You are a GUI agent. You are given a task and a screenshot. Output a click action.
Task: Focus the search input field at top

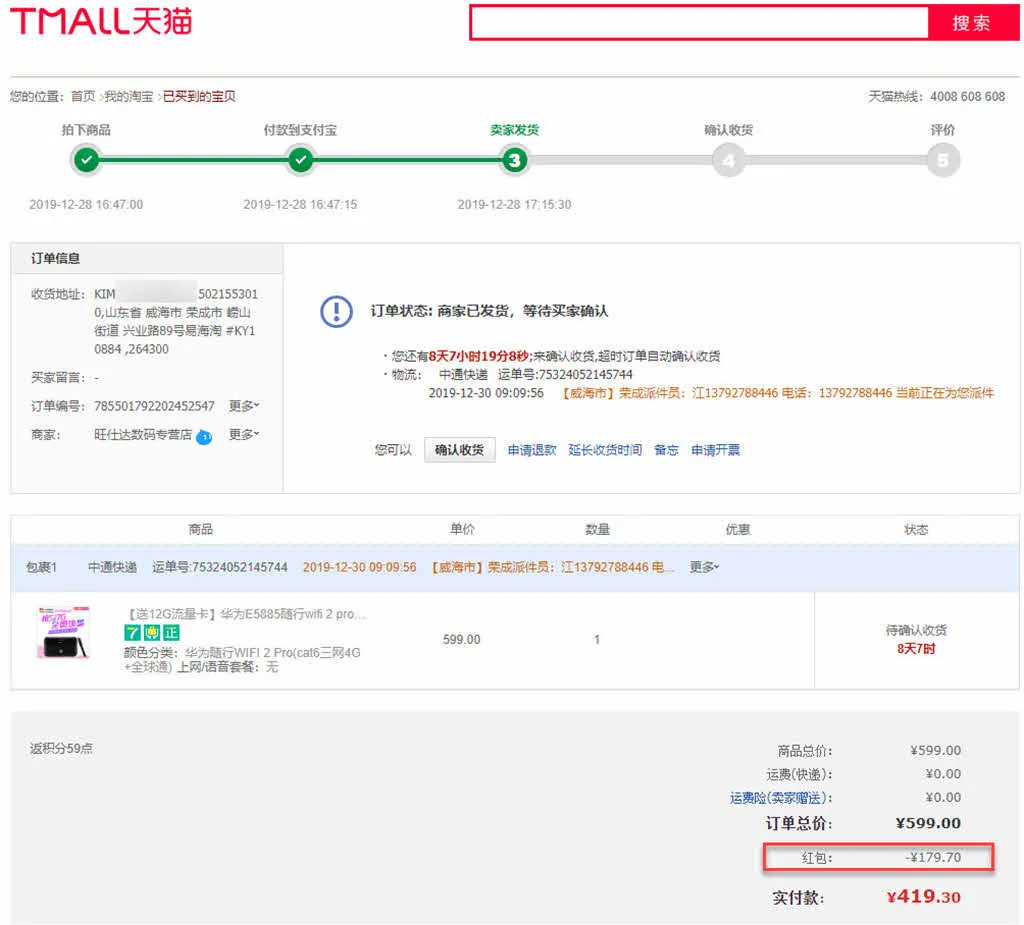[x=700, y=23]
